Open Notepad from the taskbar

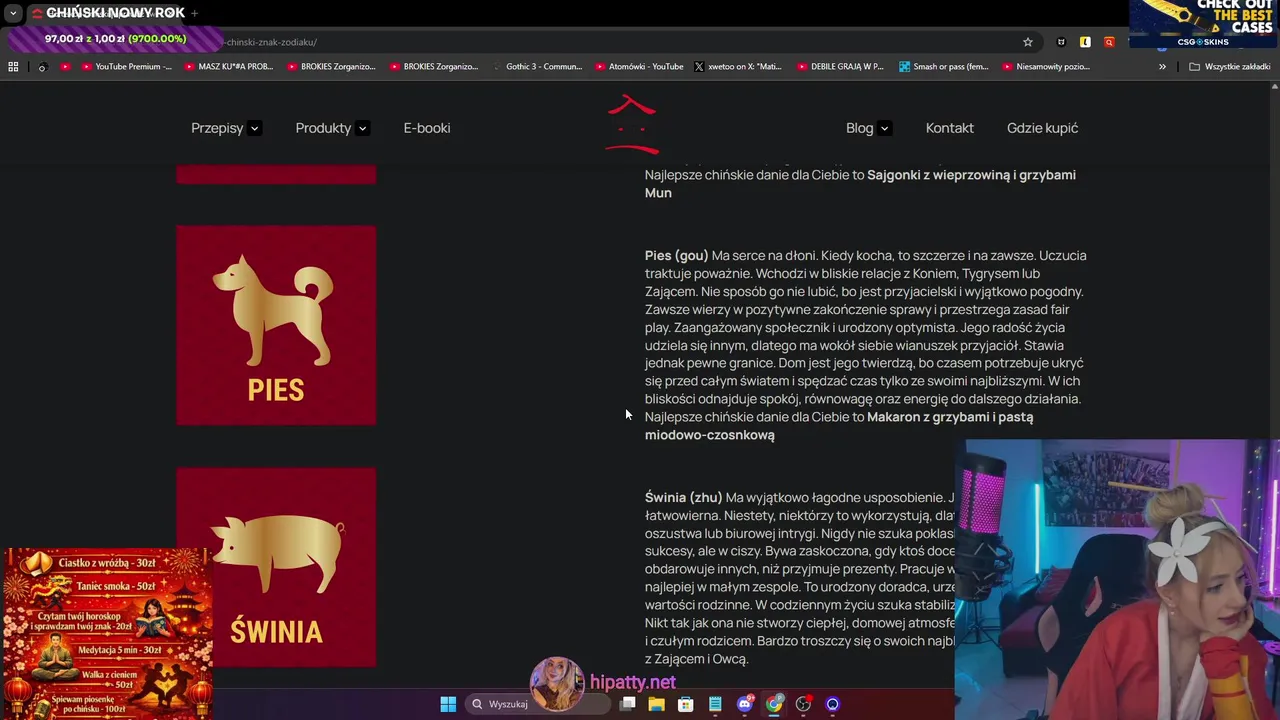click(x=715, y=704)
